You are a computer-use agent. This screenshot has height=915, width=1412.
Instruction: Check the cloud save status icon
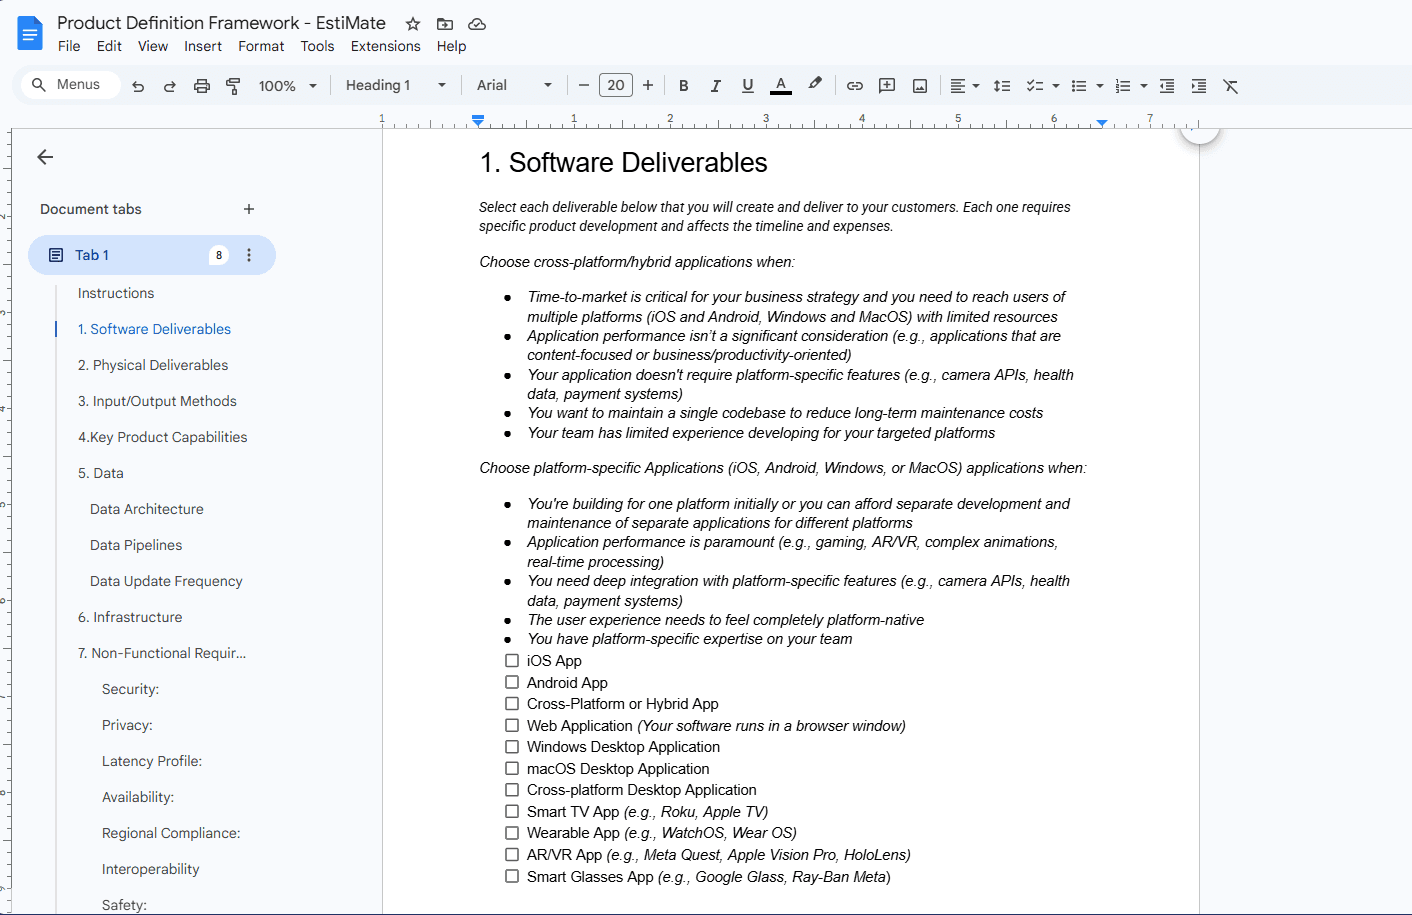point(477,24)
